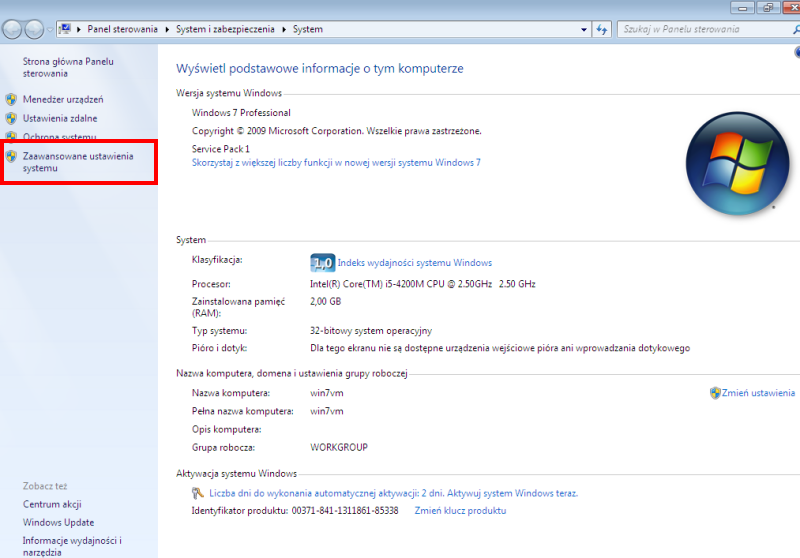Click the Refresh button next to address bar

pyautogui.click(x=602, y=30)
